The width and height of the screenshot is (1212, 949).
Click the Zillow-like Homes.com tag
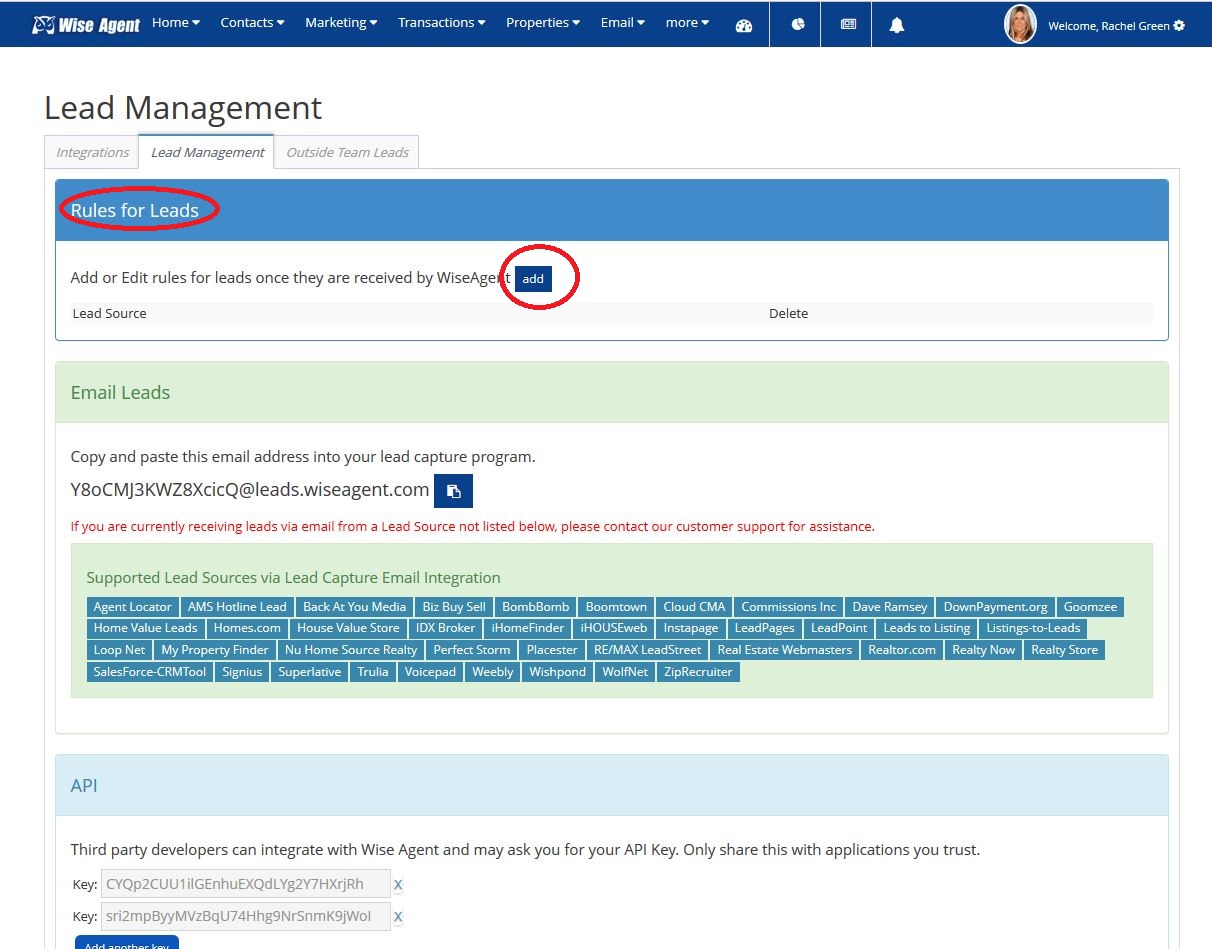pos(247,628)
